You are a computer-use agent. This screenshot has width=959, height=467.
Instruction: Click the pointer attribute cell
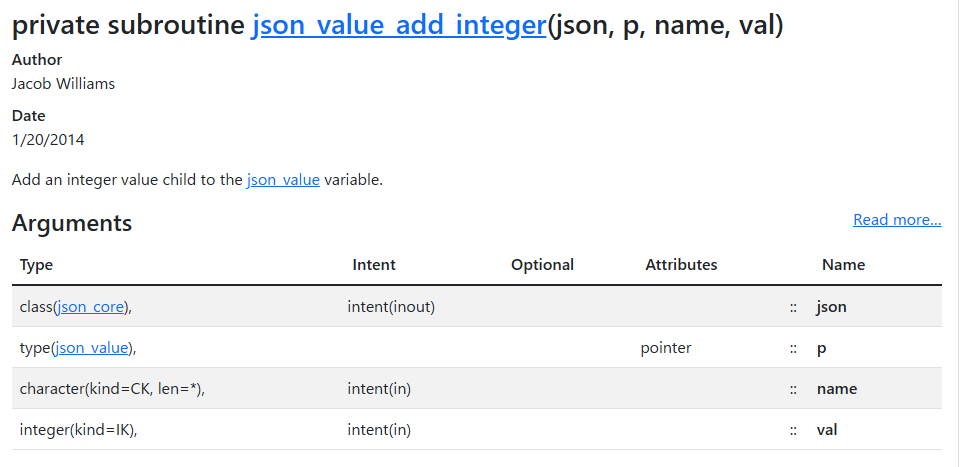pos(666,348)
